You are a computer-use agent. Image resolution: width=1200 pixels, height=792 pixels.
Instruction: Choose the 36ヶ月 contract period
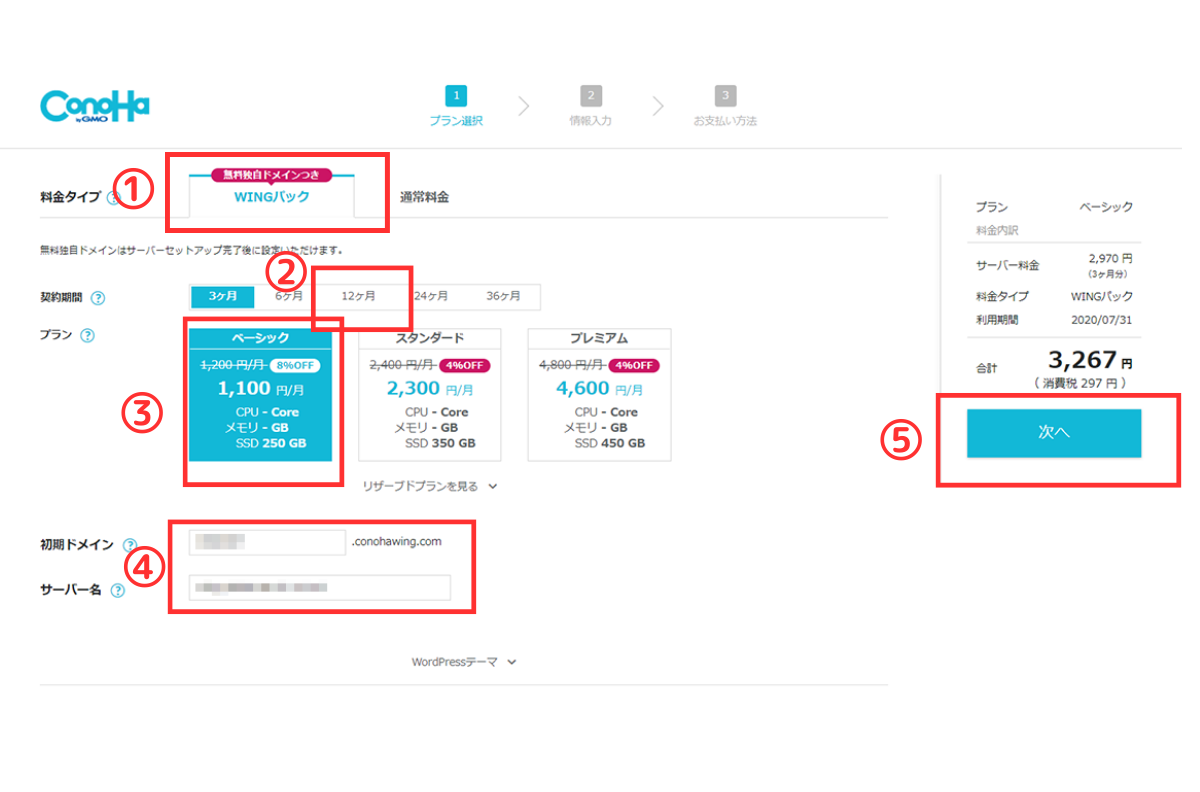(x=503, y=297)
